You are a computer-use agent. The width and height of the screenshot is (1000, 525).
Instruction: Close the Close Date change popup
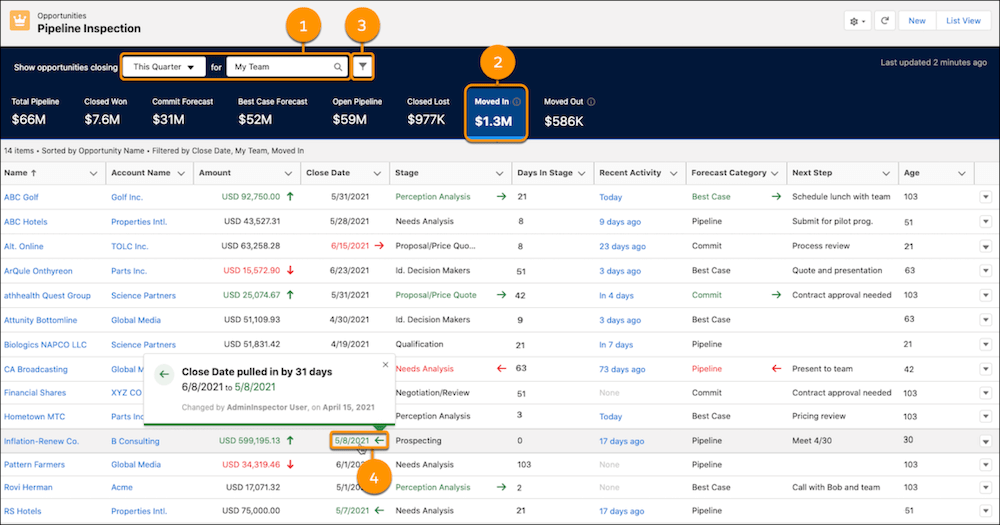(x=386, y=365)
